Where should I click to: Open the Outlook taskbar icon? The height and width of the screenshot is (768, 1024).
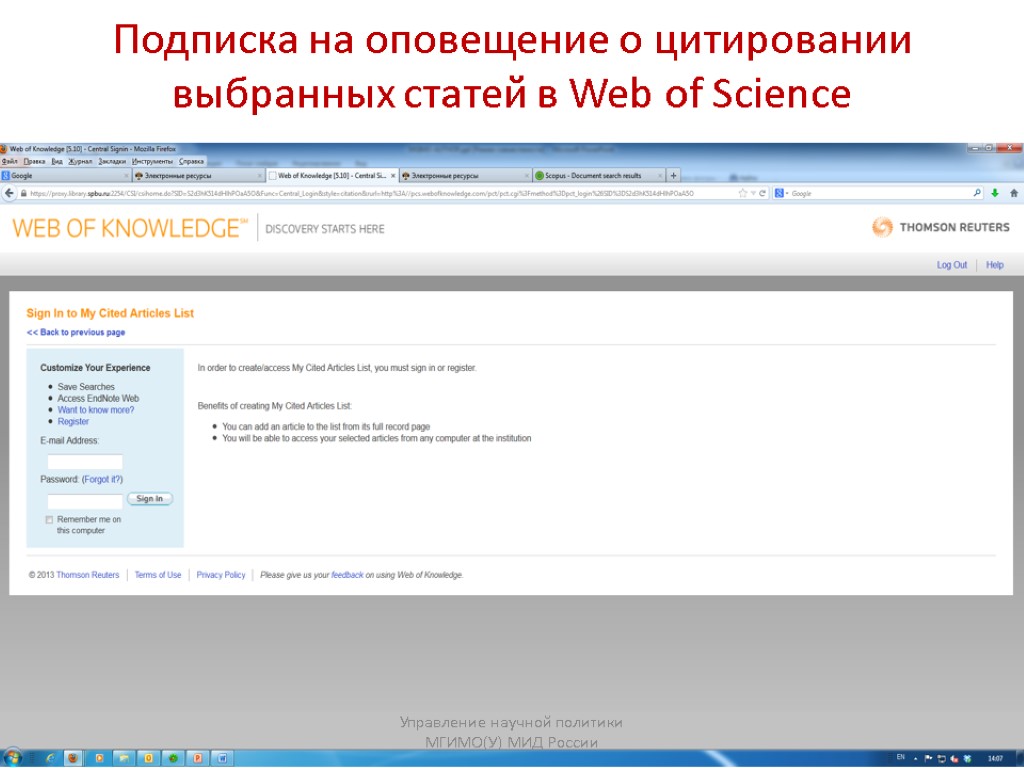click(x=148, y=758)
